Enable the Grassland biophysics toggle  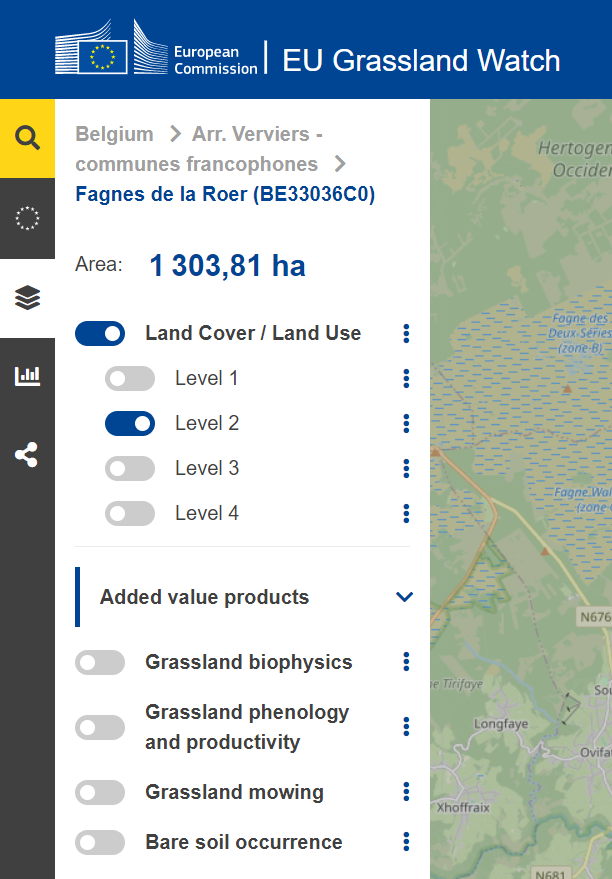point(100,663)
